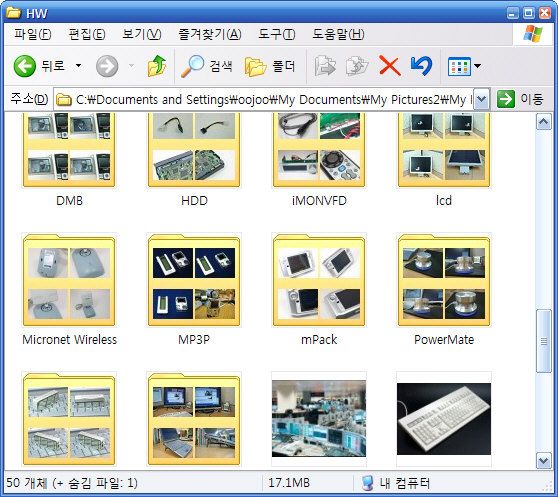Expand the Views button dropdown arrow

click(x=478, y=66)
